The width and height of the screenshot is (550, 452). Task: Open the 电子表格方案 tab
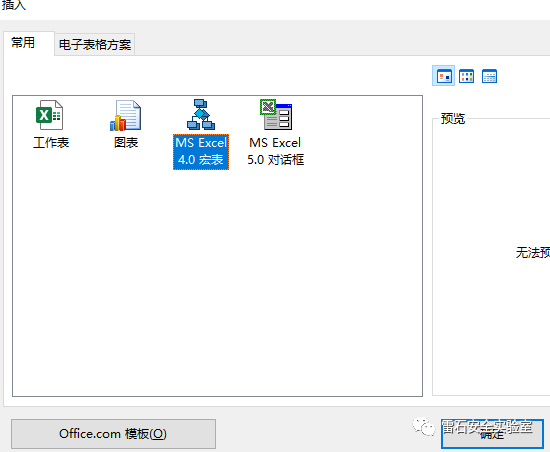click(95, 45)
